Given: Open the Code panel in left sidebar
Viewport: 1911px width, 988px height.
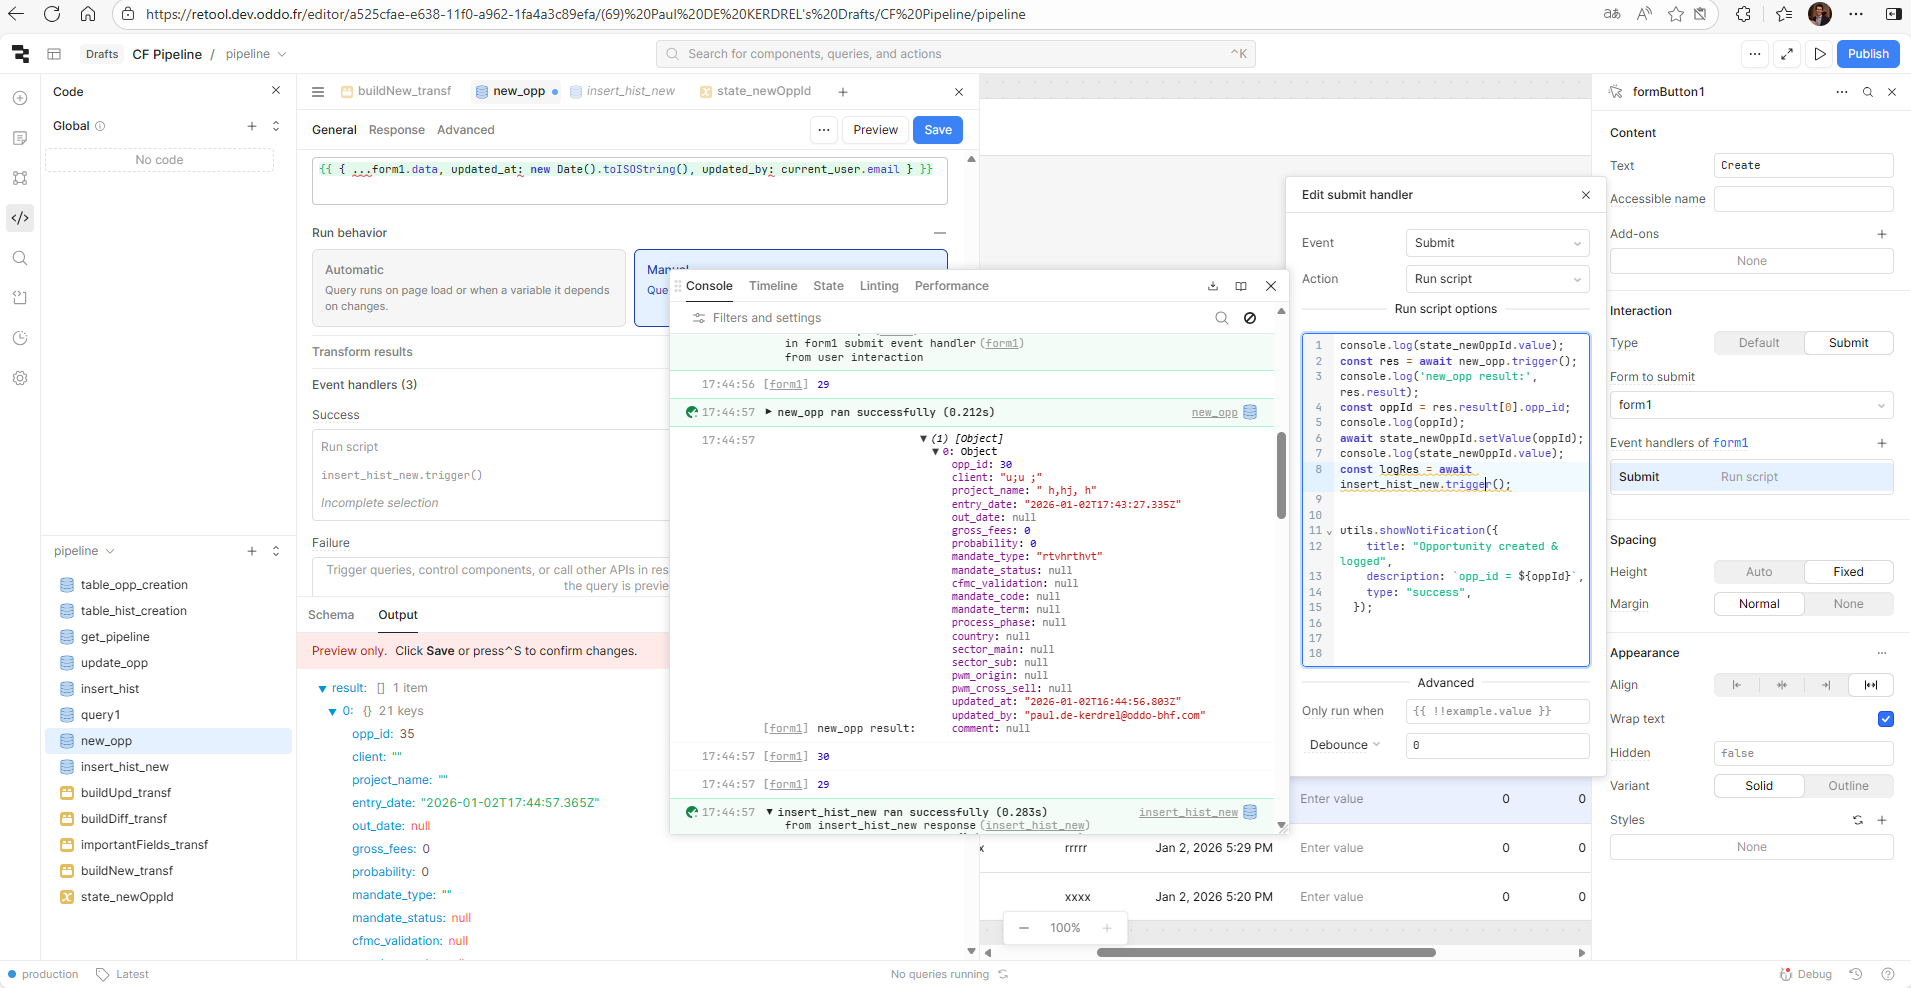Looking at the screenshot, I should point(20,218).
